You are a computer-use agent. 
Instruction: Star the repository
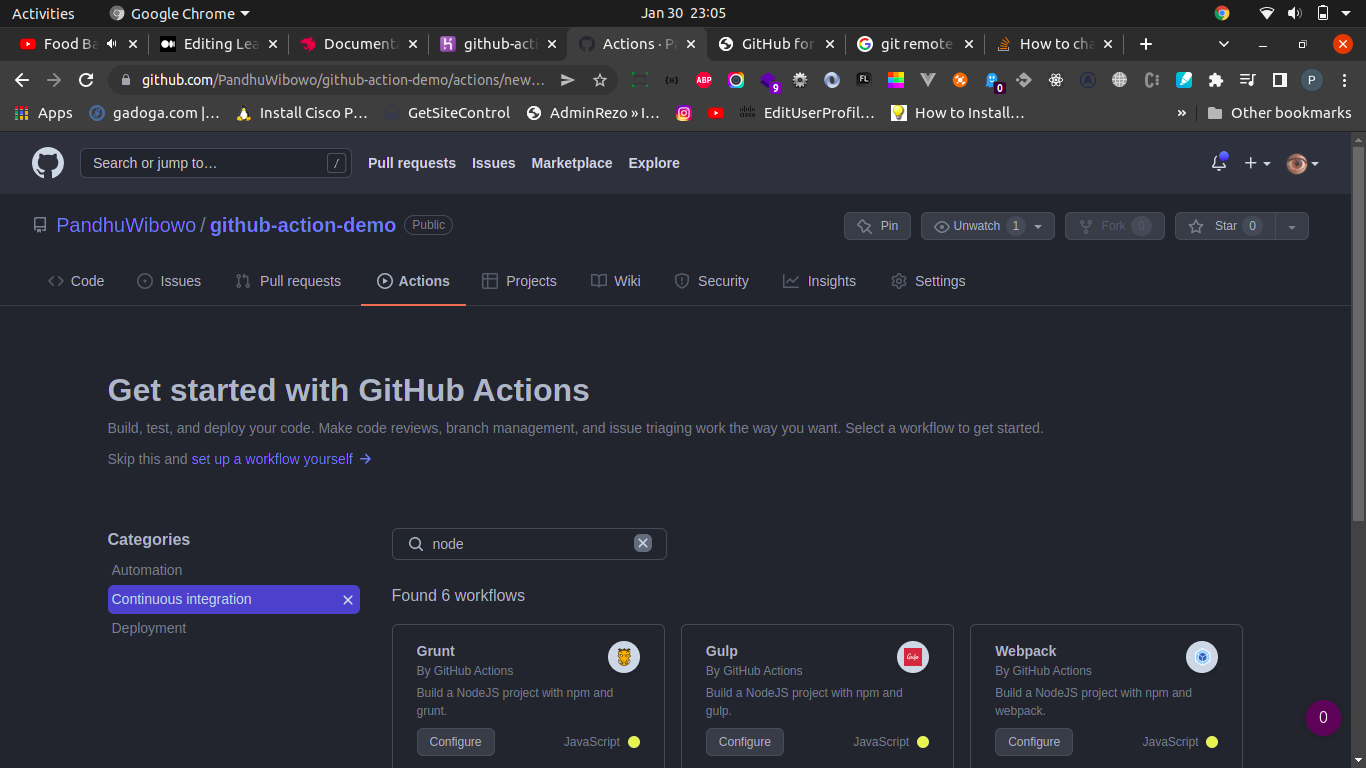[1225, 226]
